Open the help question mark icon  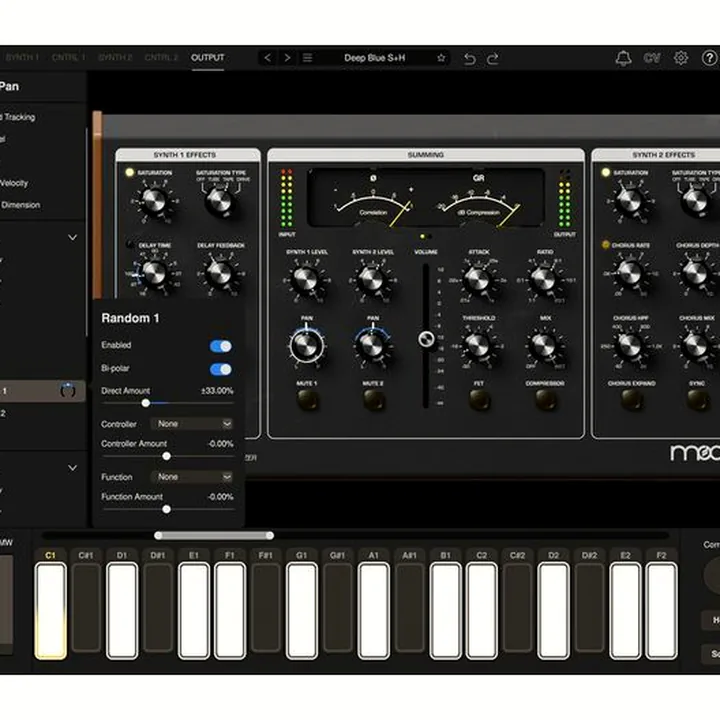[709, 58]
